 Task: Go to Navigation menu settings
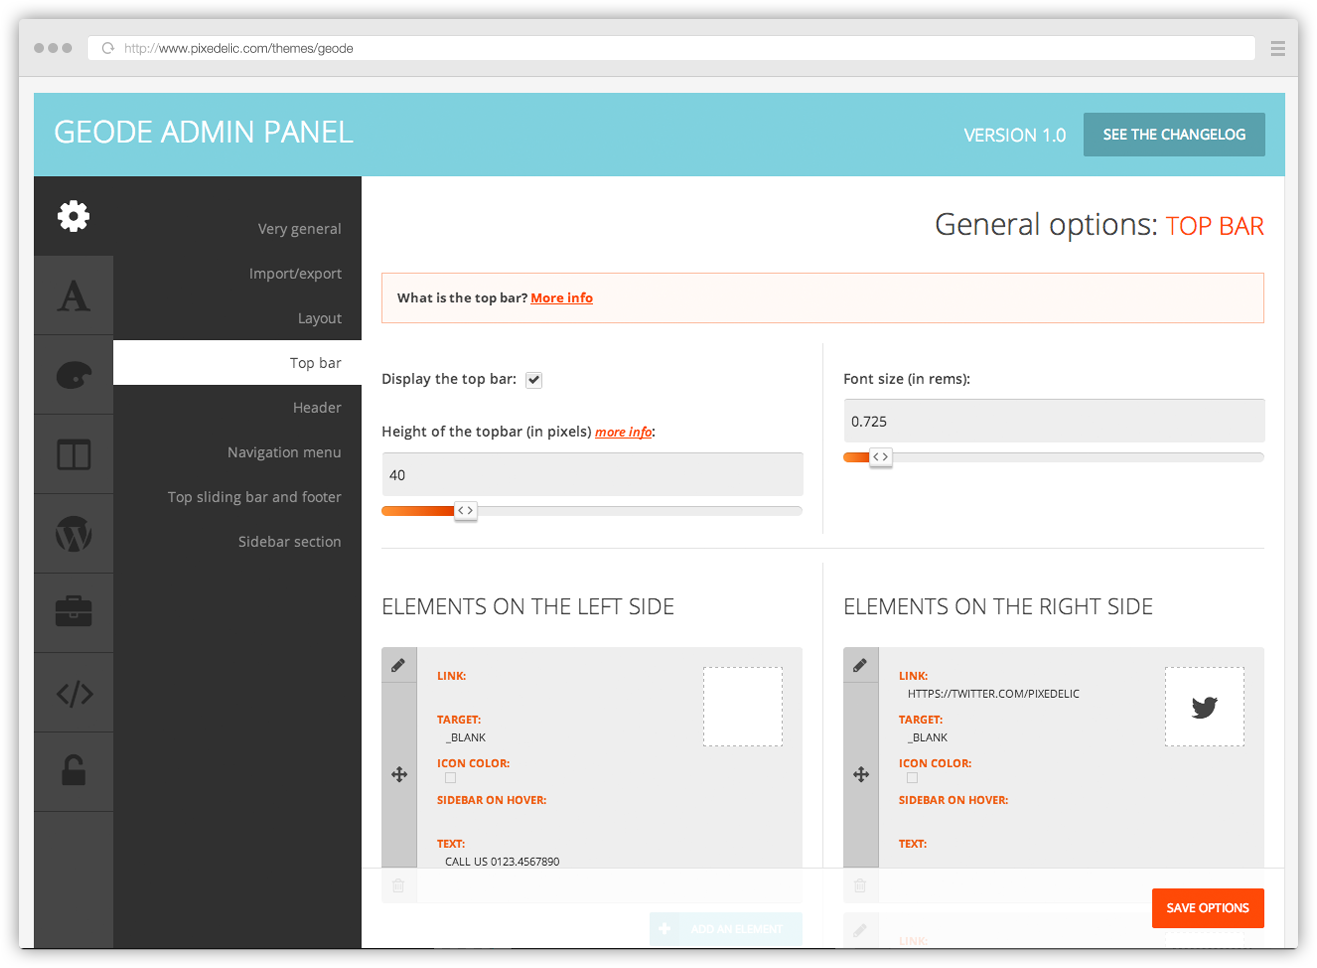(x=284, y=452)
